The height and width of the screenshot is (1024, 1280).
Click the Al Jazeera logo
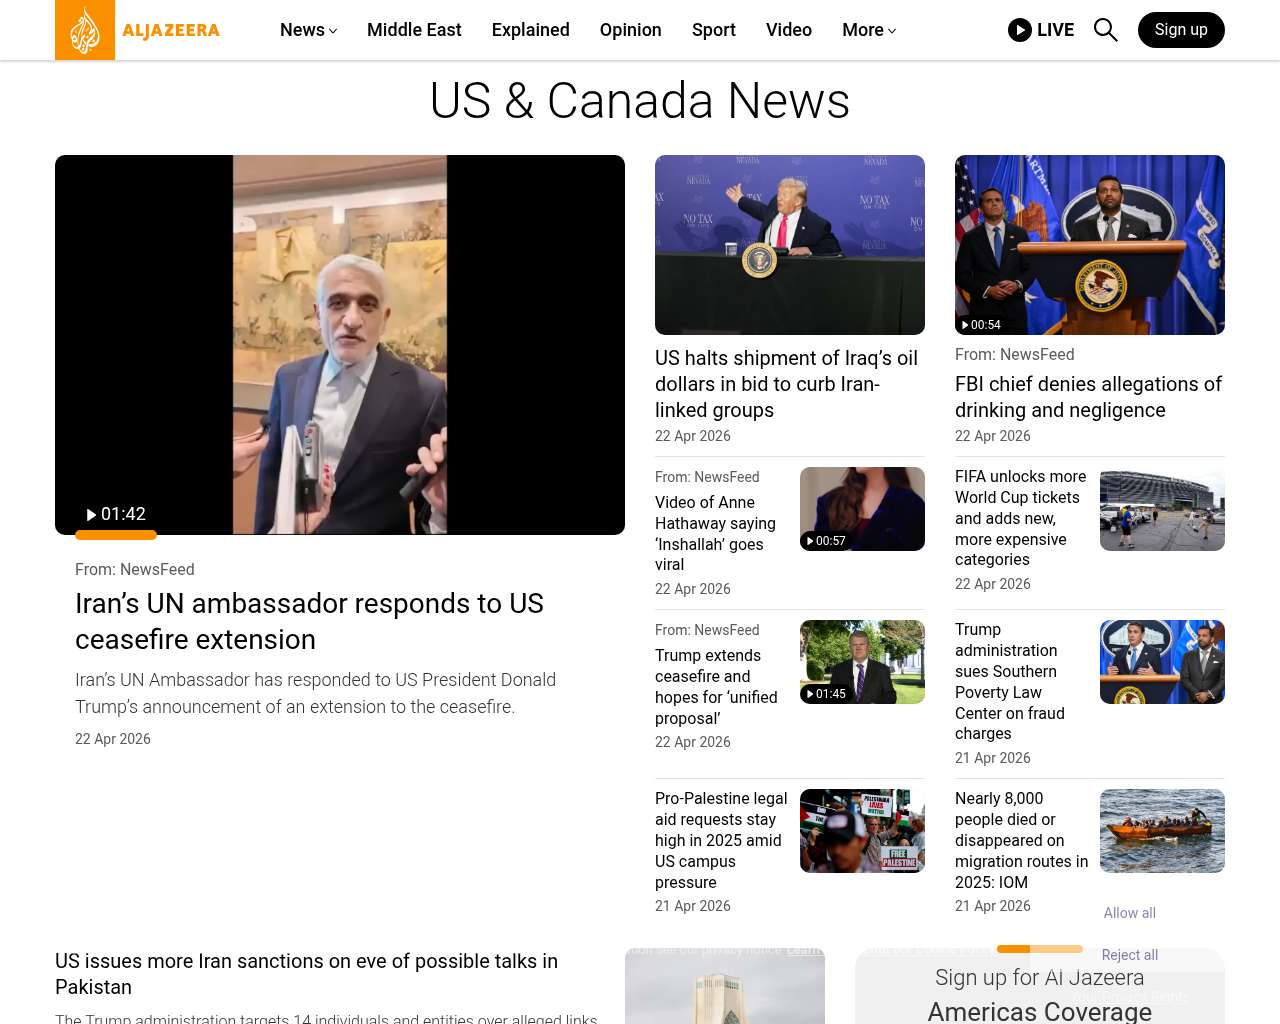coord(138,30)
